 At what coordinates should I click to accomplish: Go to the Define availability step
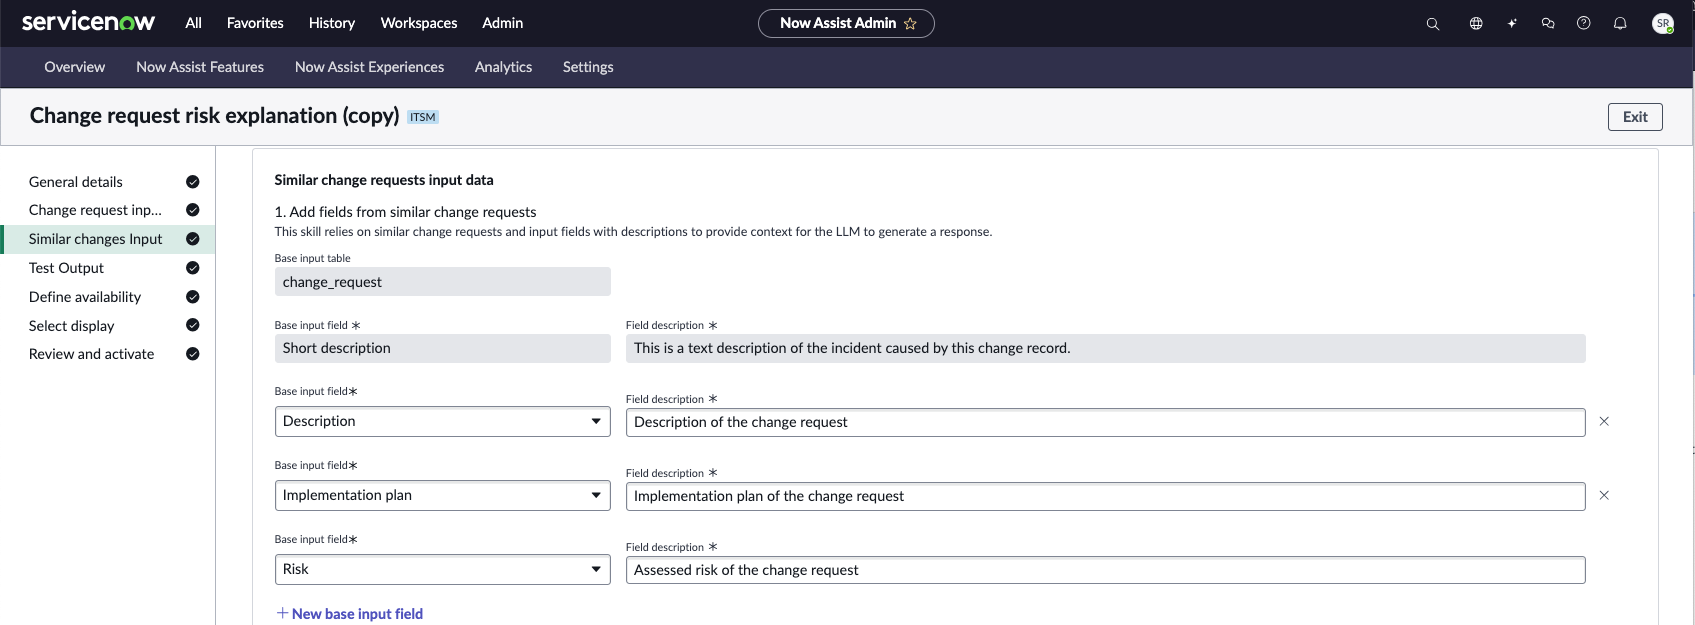[85, 297]
